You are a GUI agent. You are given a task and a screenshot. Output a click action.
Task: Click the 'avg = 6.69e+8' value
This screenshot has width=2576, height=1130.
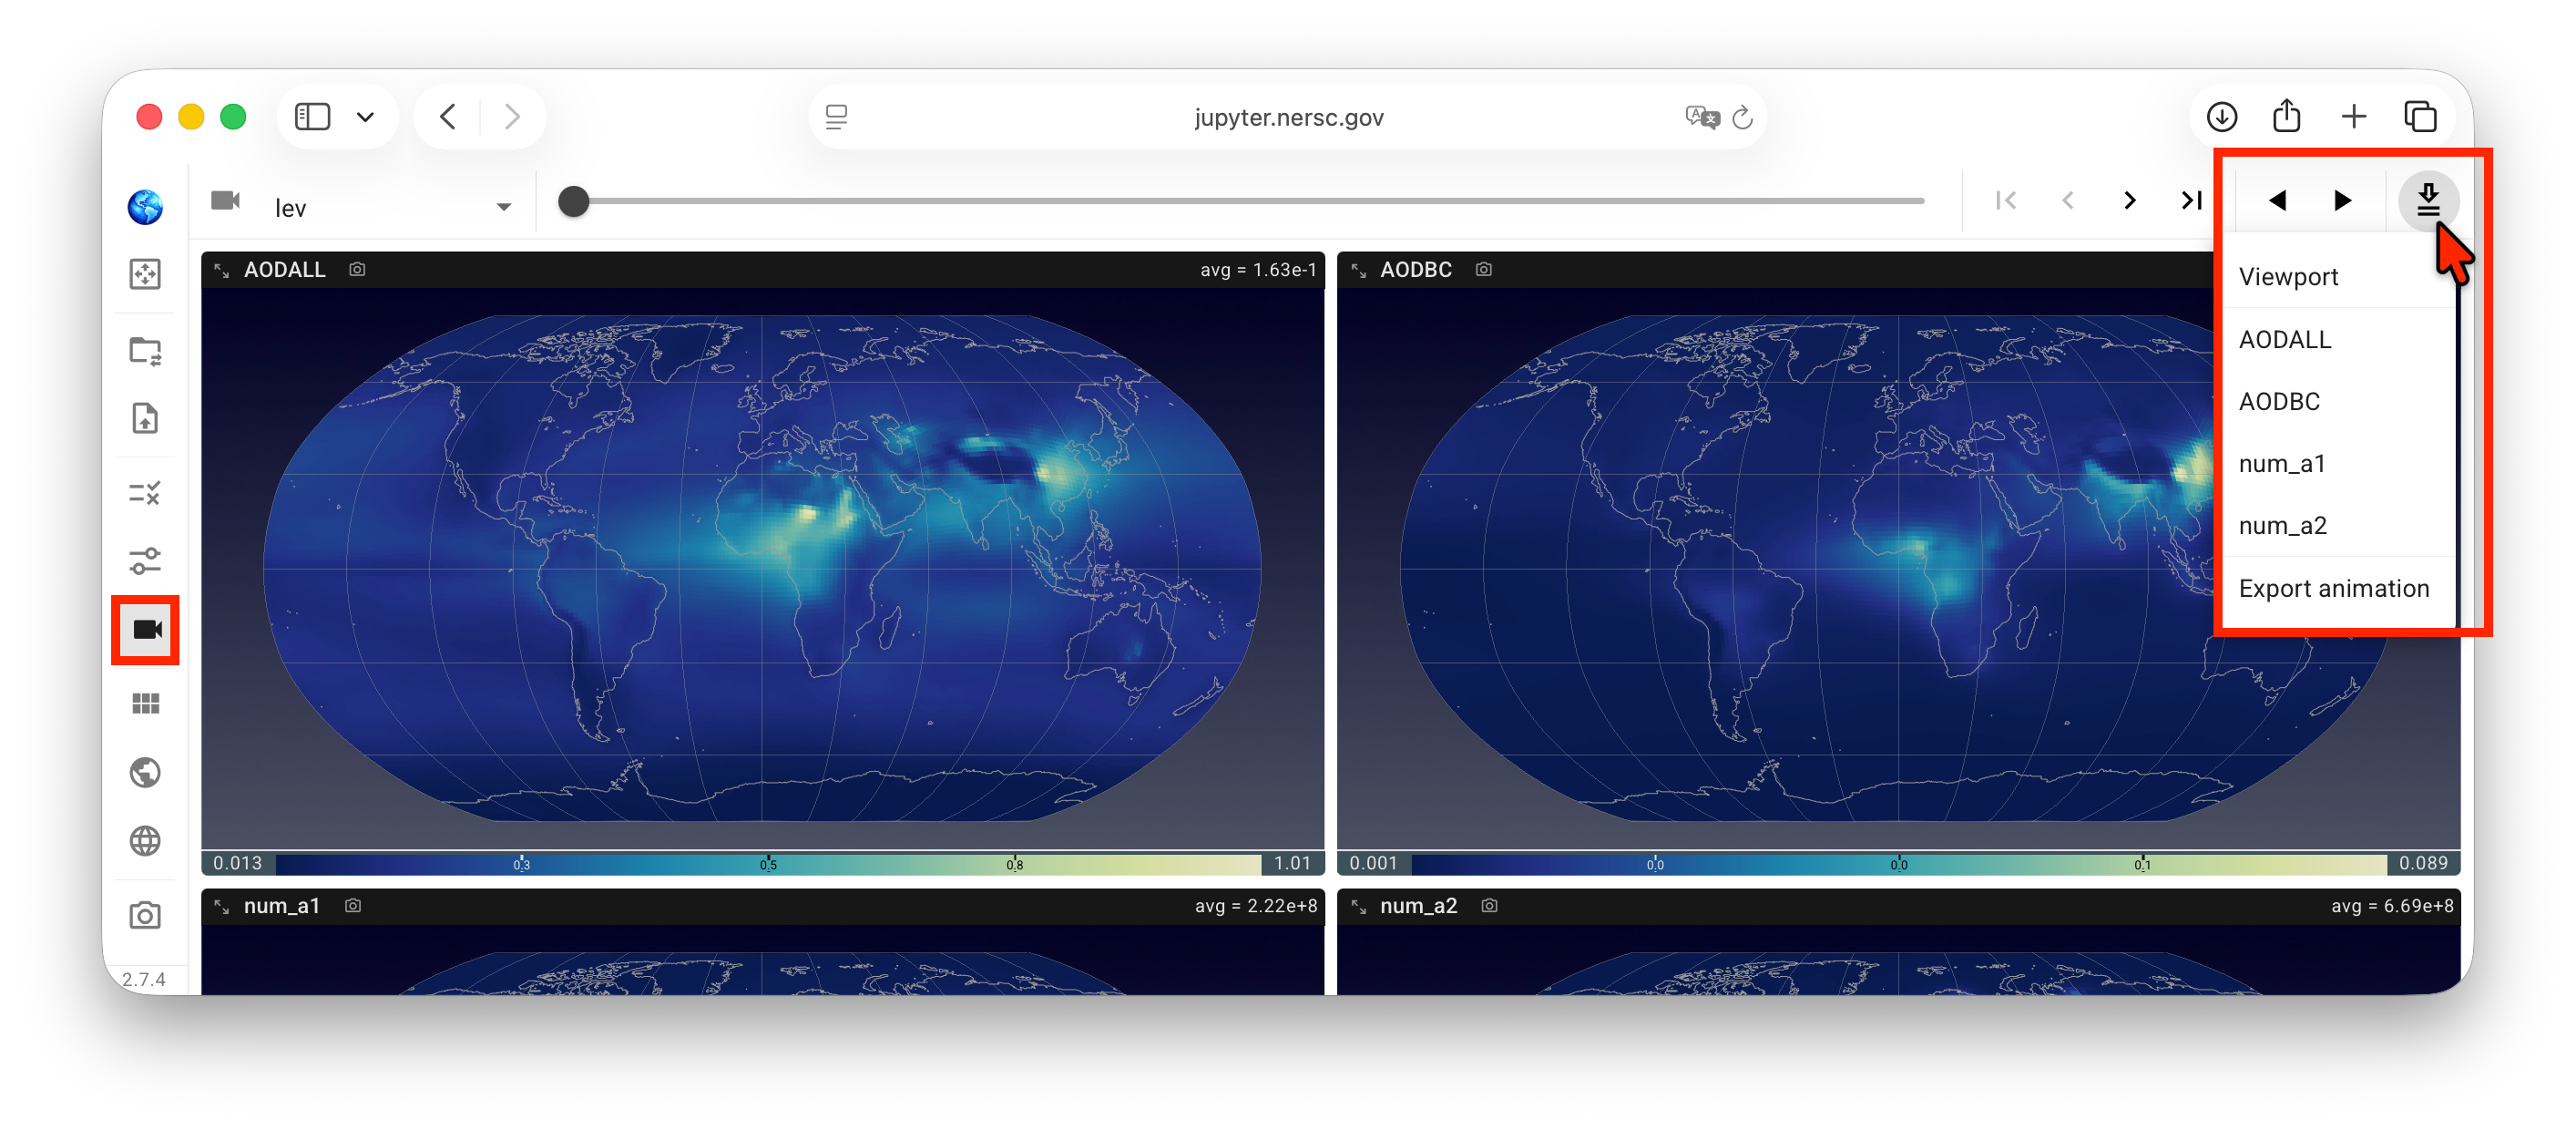[x=2391, y=906]
